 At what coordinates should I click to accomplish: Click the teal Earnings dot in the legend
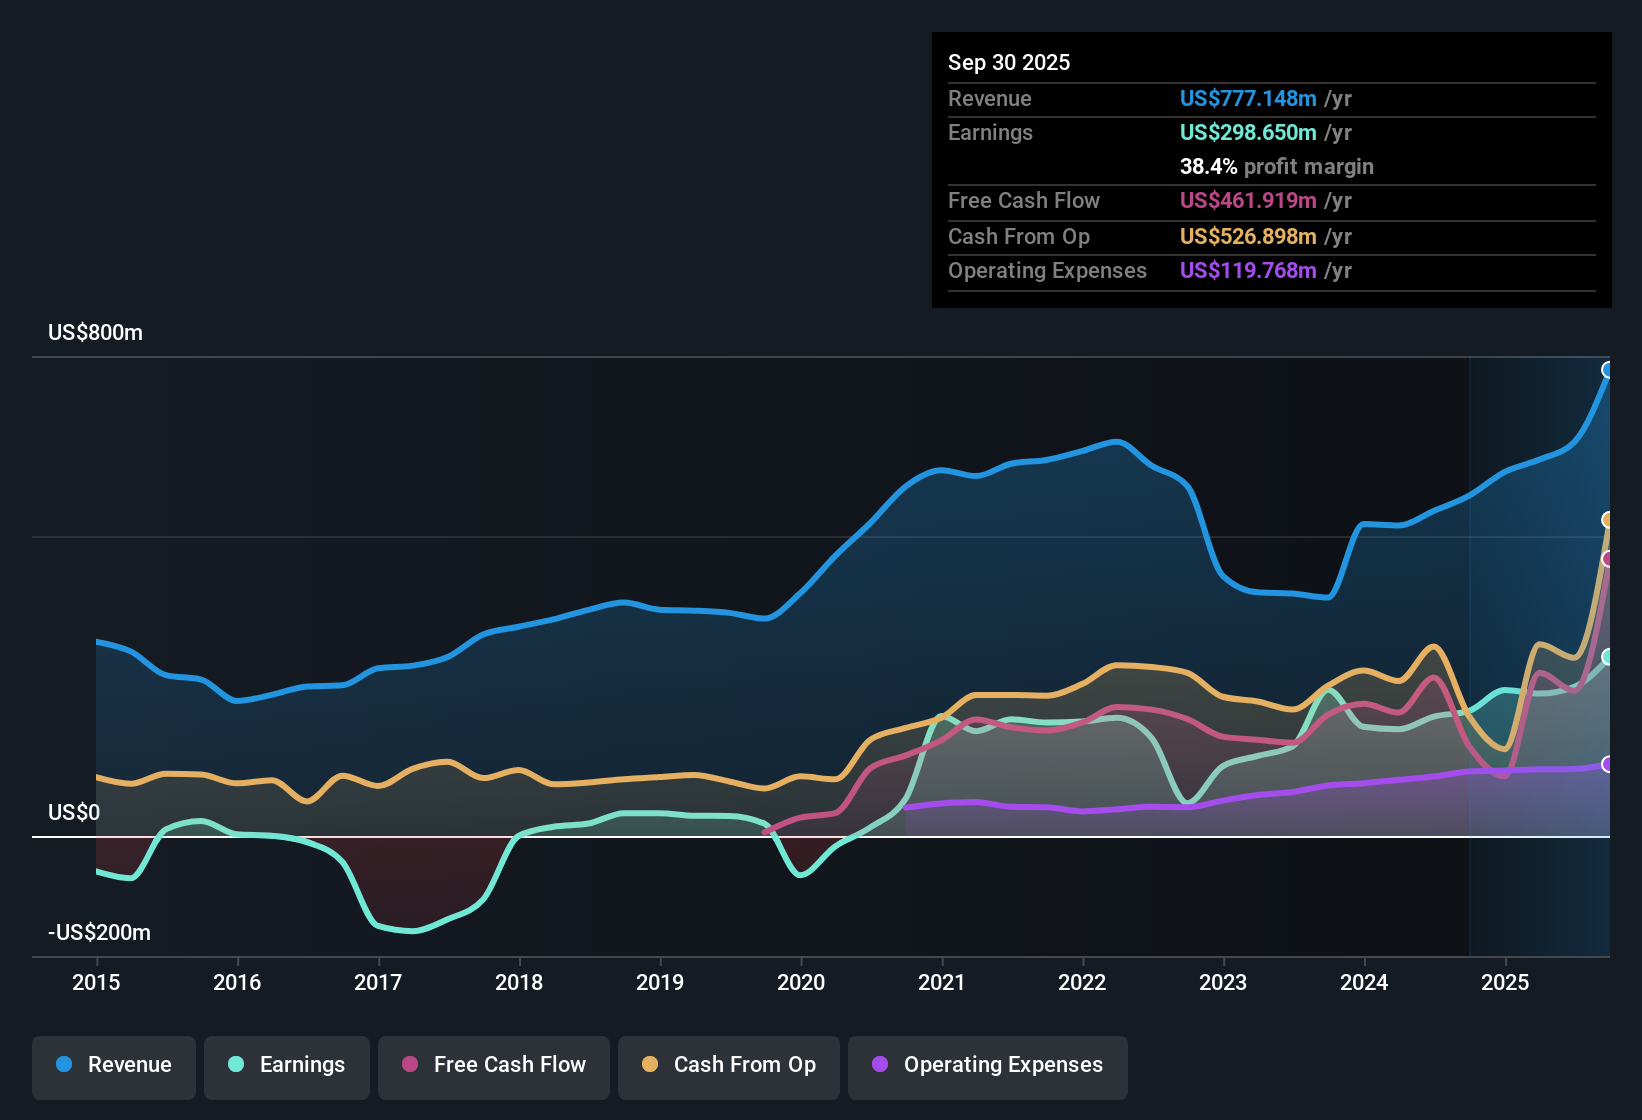235,1065
